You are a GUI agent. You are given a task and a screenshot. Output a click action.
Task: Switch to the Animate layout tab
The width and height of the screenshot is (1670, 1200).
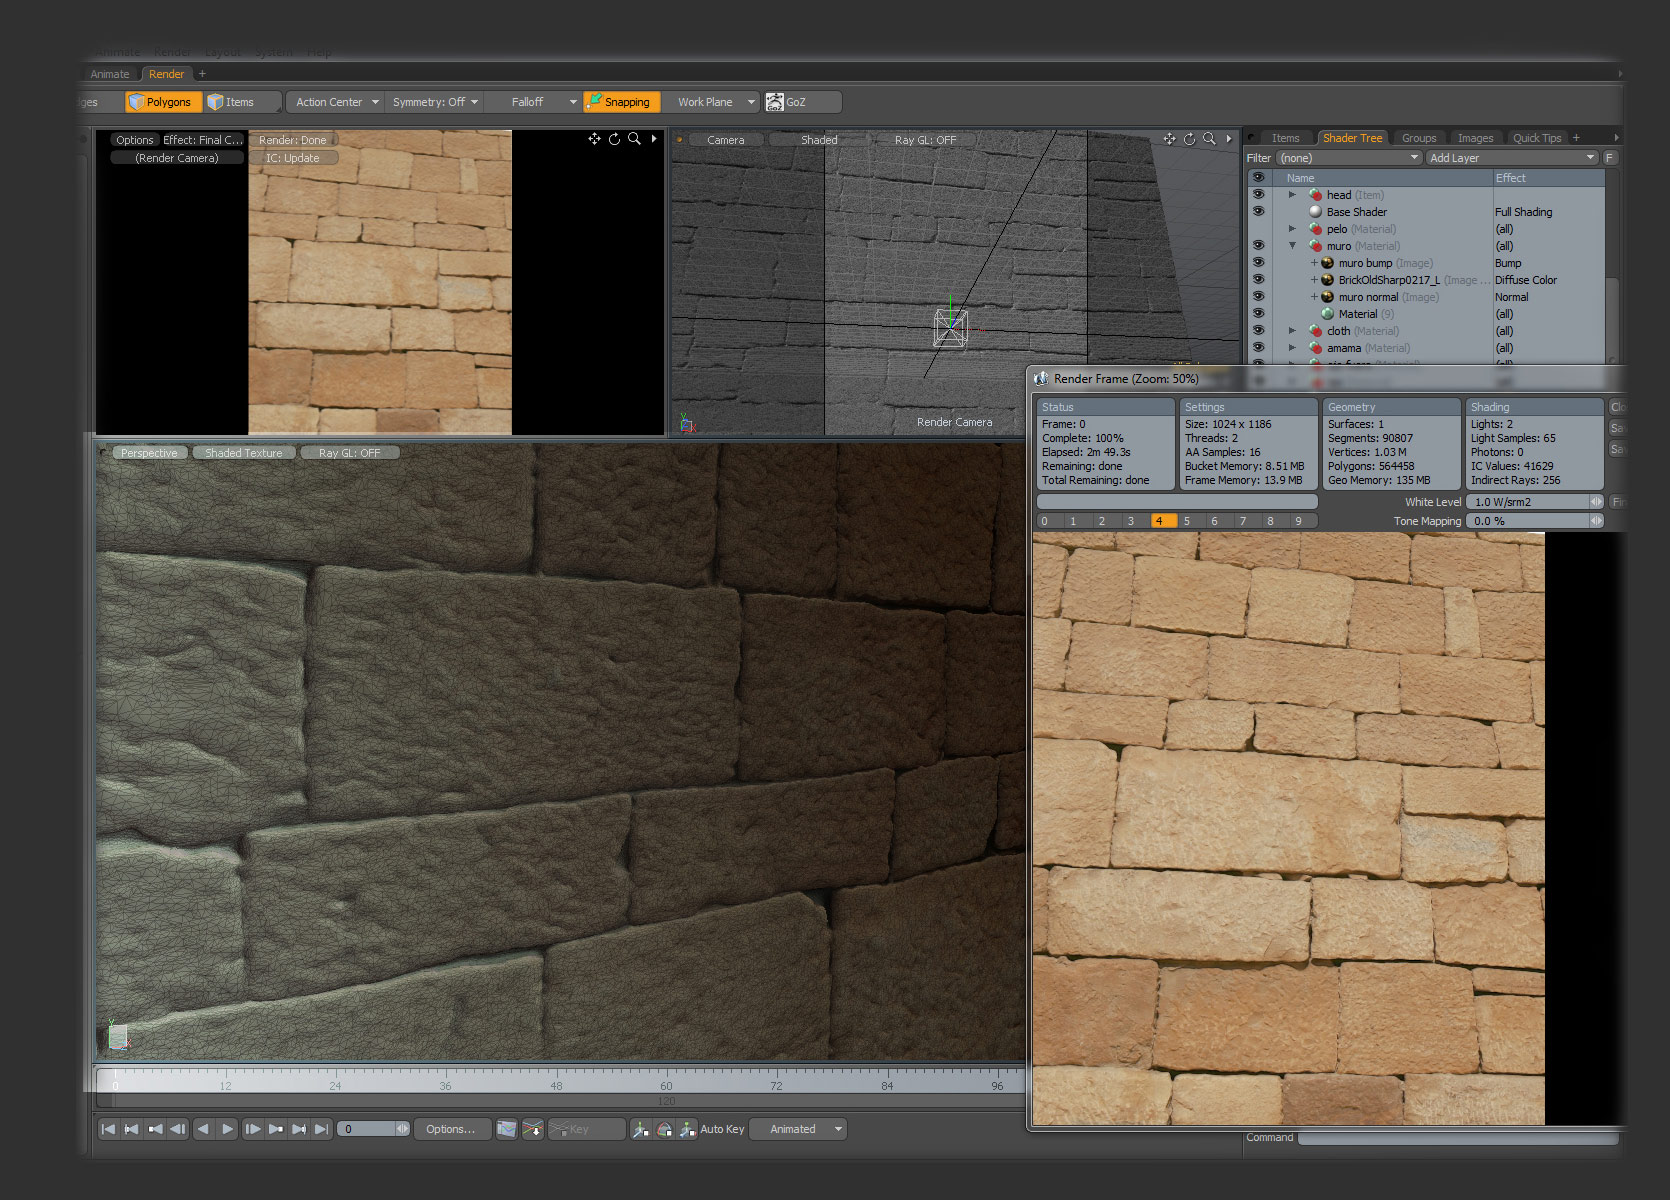click(110, 74)
